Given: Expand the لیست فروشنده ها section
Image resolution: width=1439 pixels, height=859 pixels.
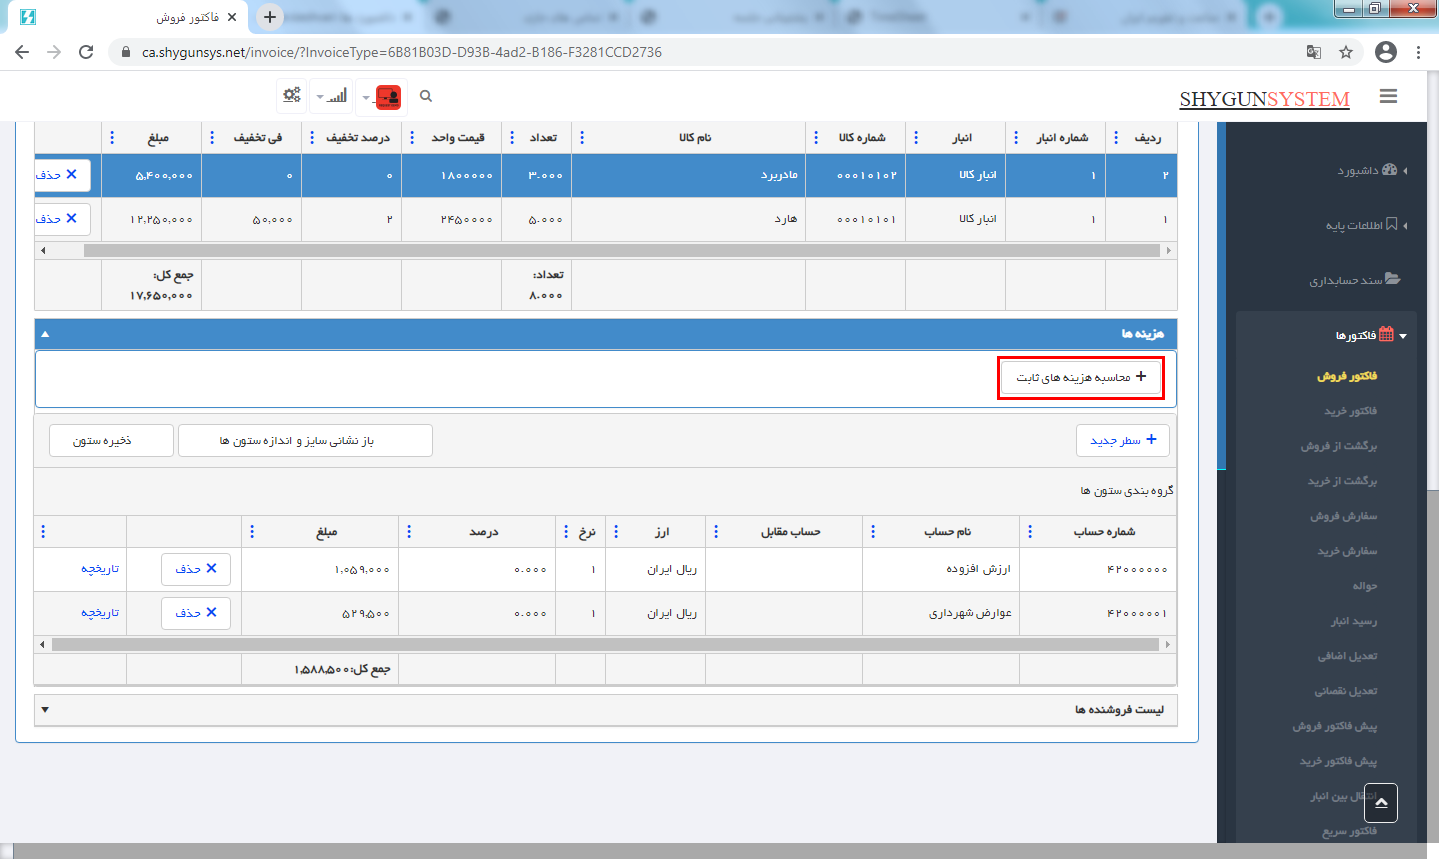Looking at the screenshot, I should 45,710.
